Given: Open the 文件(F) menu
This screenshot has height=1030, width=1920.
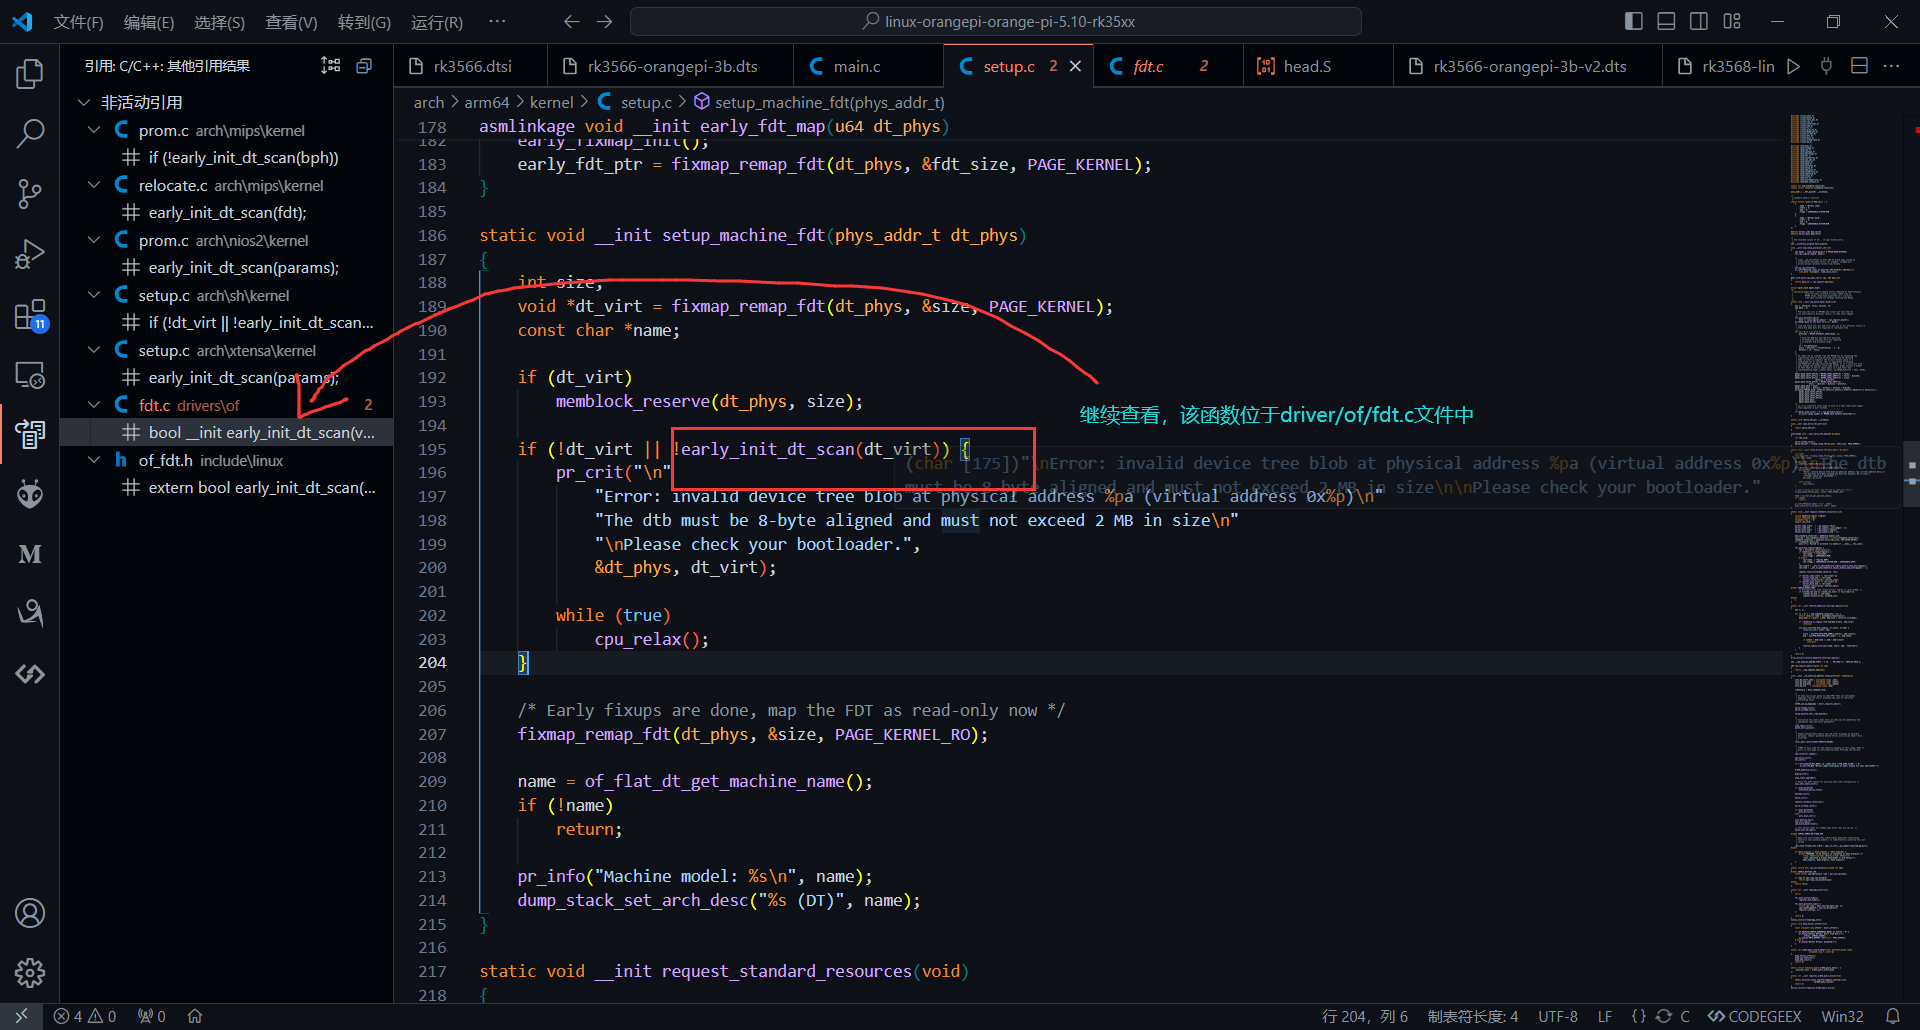Looking at the screenshot, I should [x=78, y=22].
